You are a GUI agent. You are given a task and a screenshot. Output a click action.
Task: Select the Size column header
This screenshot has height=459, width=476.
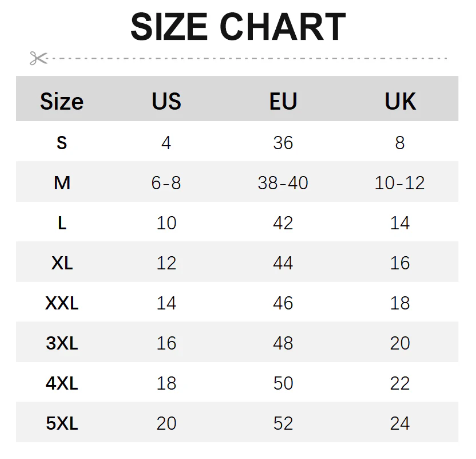[62, 101]
